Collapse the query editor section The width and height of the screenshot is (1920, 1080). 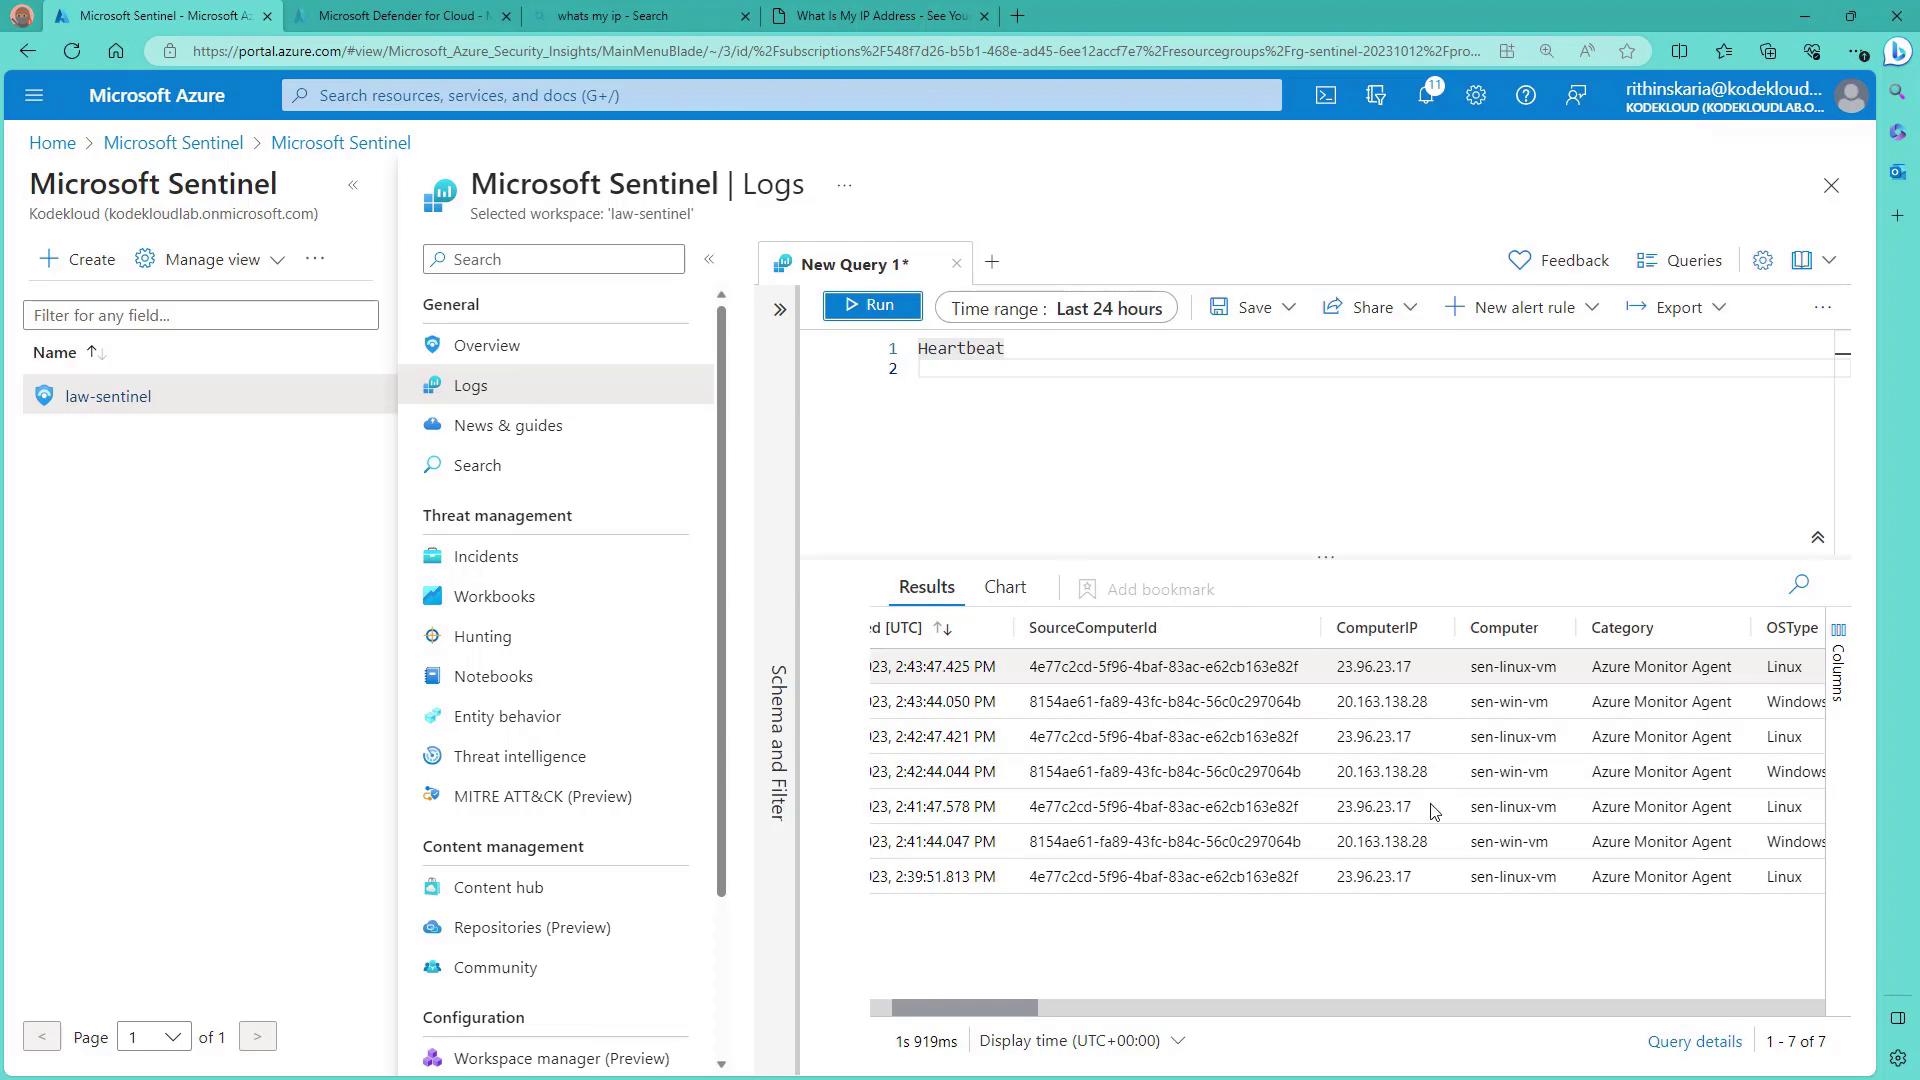tap(1817, 538)
